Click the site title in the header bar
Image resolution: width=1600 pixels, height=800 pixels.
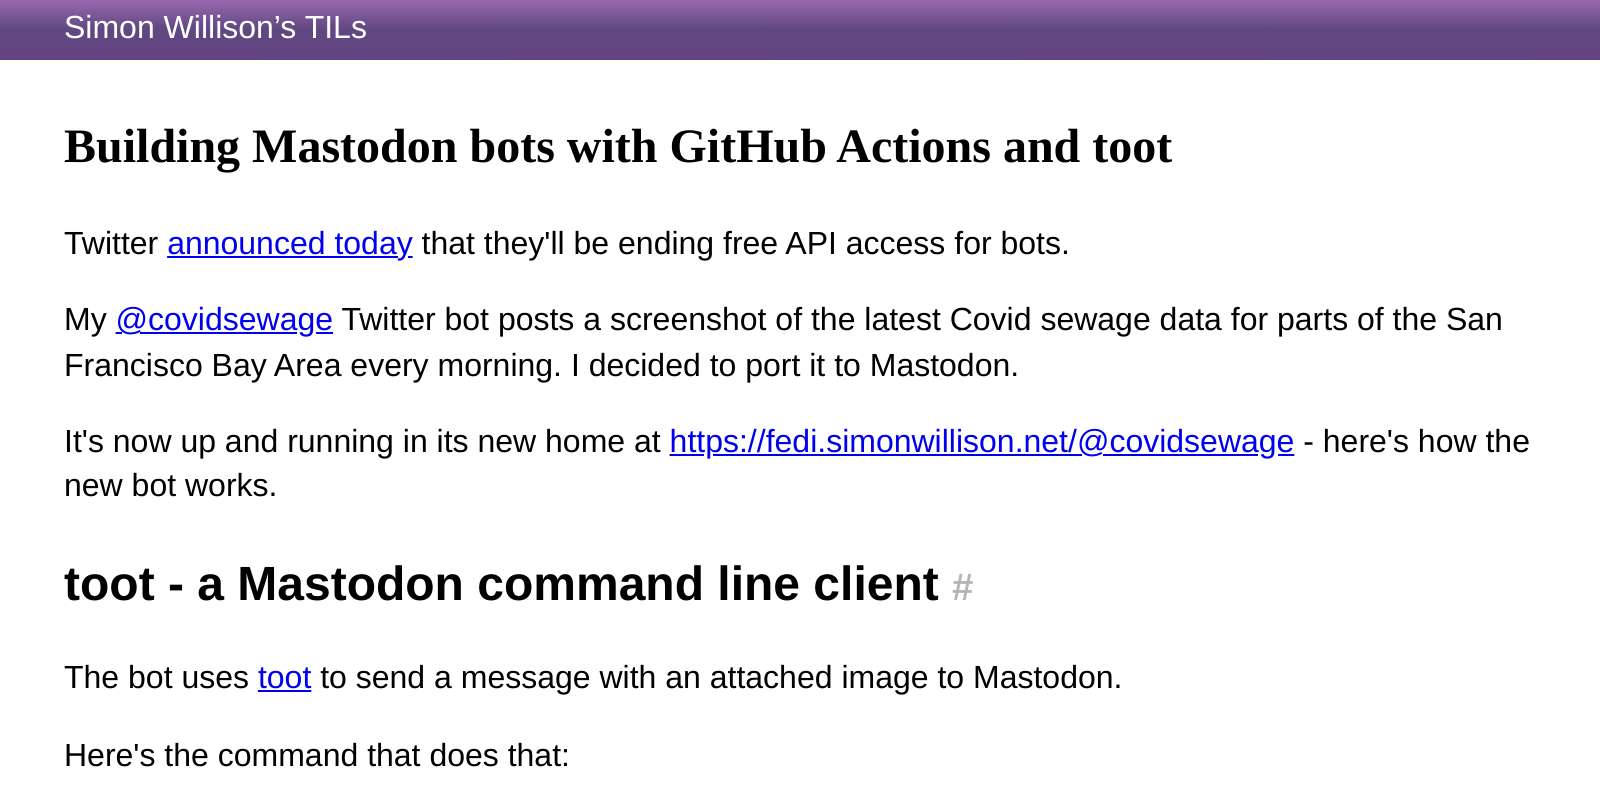click(x=215, y=28)
